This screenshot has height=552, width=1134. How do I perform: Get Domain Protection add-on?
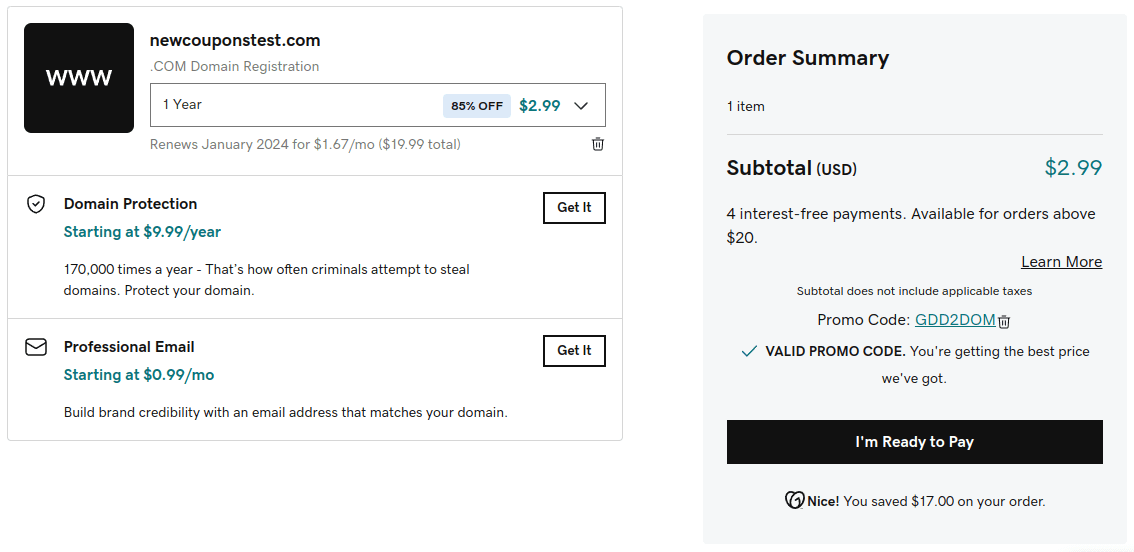[x=574, y=208]
